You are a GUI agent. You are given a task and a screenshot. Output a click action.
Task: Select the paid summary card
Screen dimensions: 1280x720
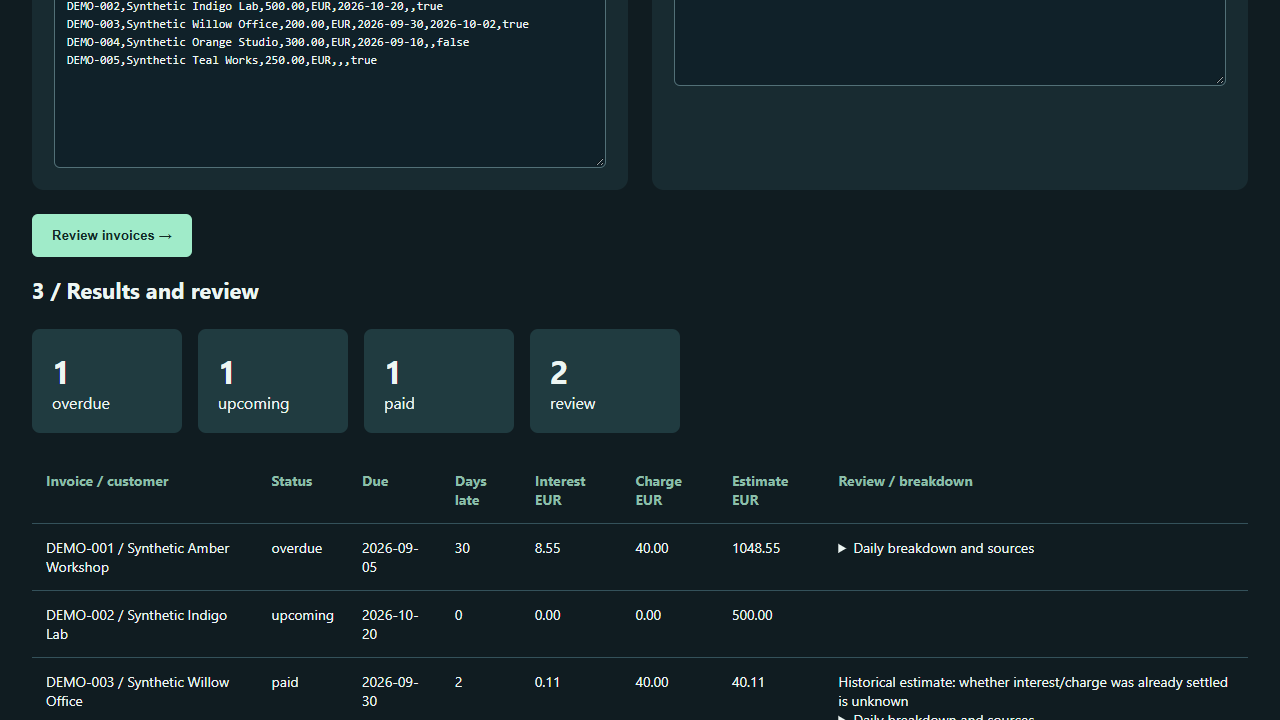tap(439, 381)
